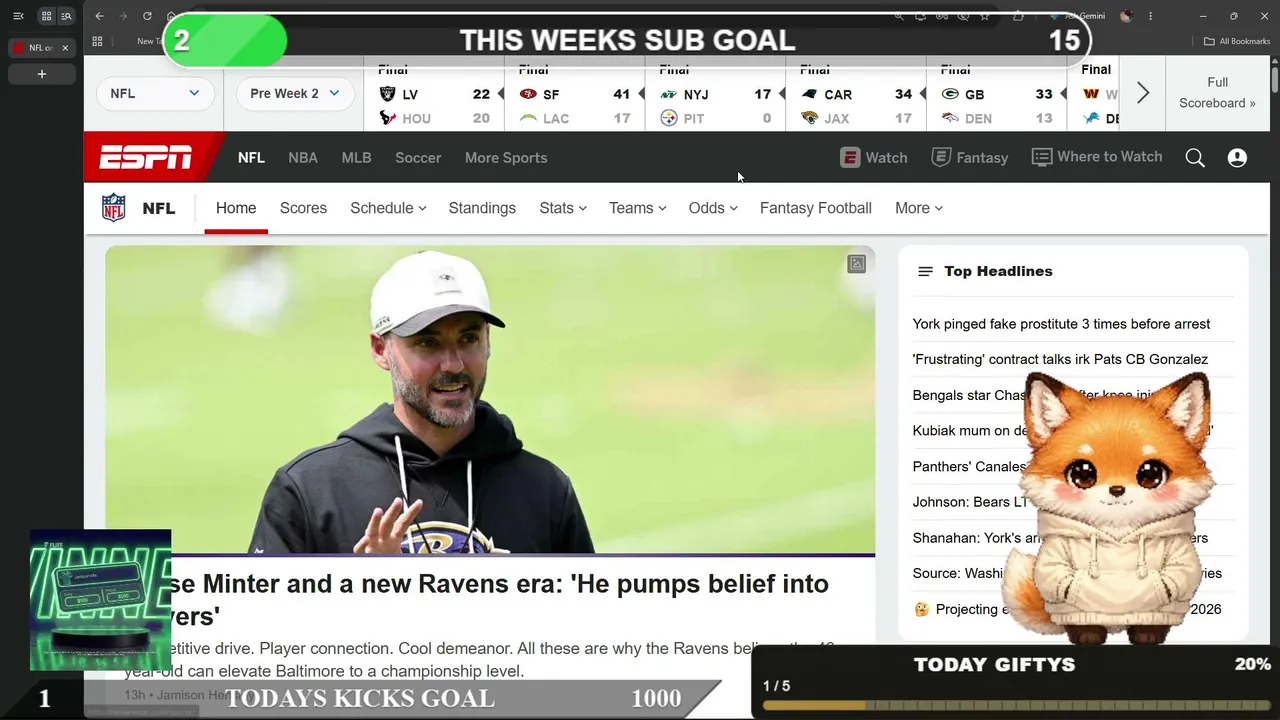Click the ESPN logo
The height and width of the screenshot is (720, 1280).
click(145, 157)
